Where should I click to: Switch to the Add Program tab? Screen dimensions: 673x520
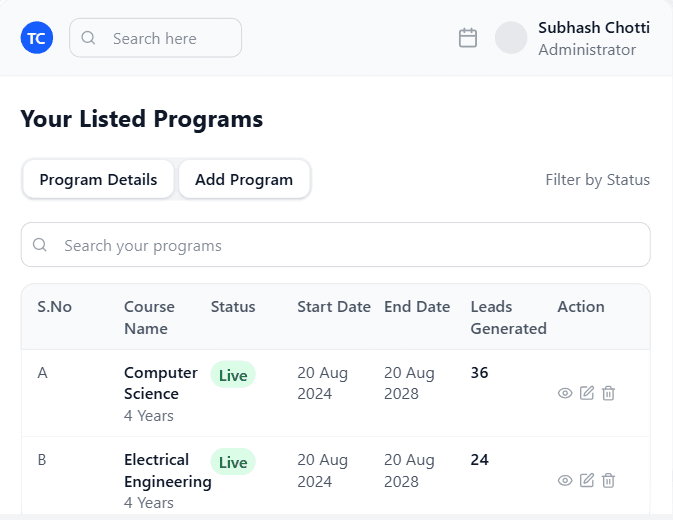pos(244,180)
